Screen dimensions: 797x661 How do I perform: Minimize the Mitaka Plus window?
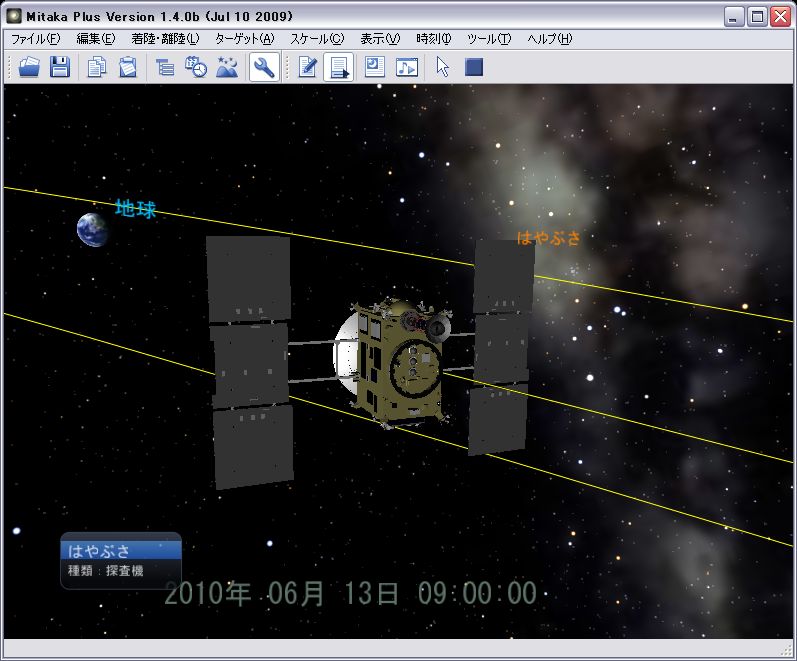coord(733,17)
